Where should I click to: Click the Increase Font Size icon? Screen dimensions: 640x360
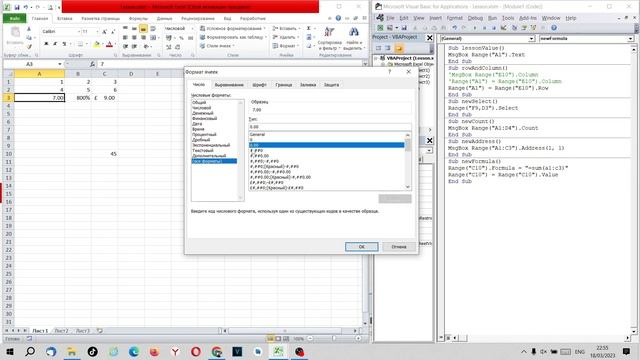(104, 31)
